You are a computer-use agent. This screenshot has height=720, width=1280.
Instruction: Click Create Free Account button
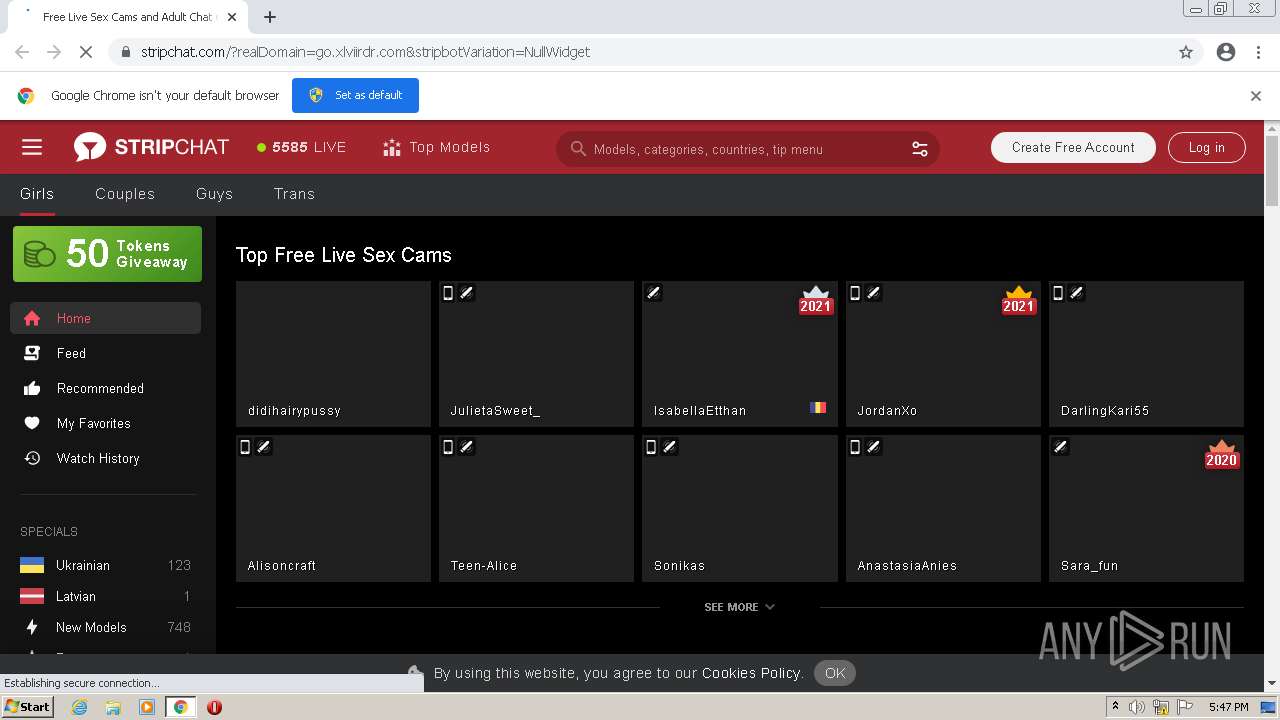1073,147
